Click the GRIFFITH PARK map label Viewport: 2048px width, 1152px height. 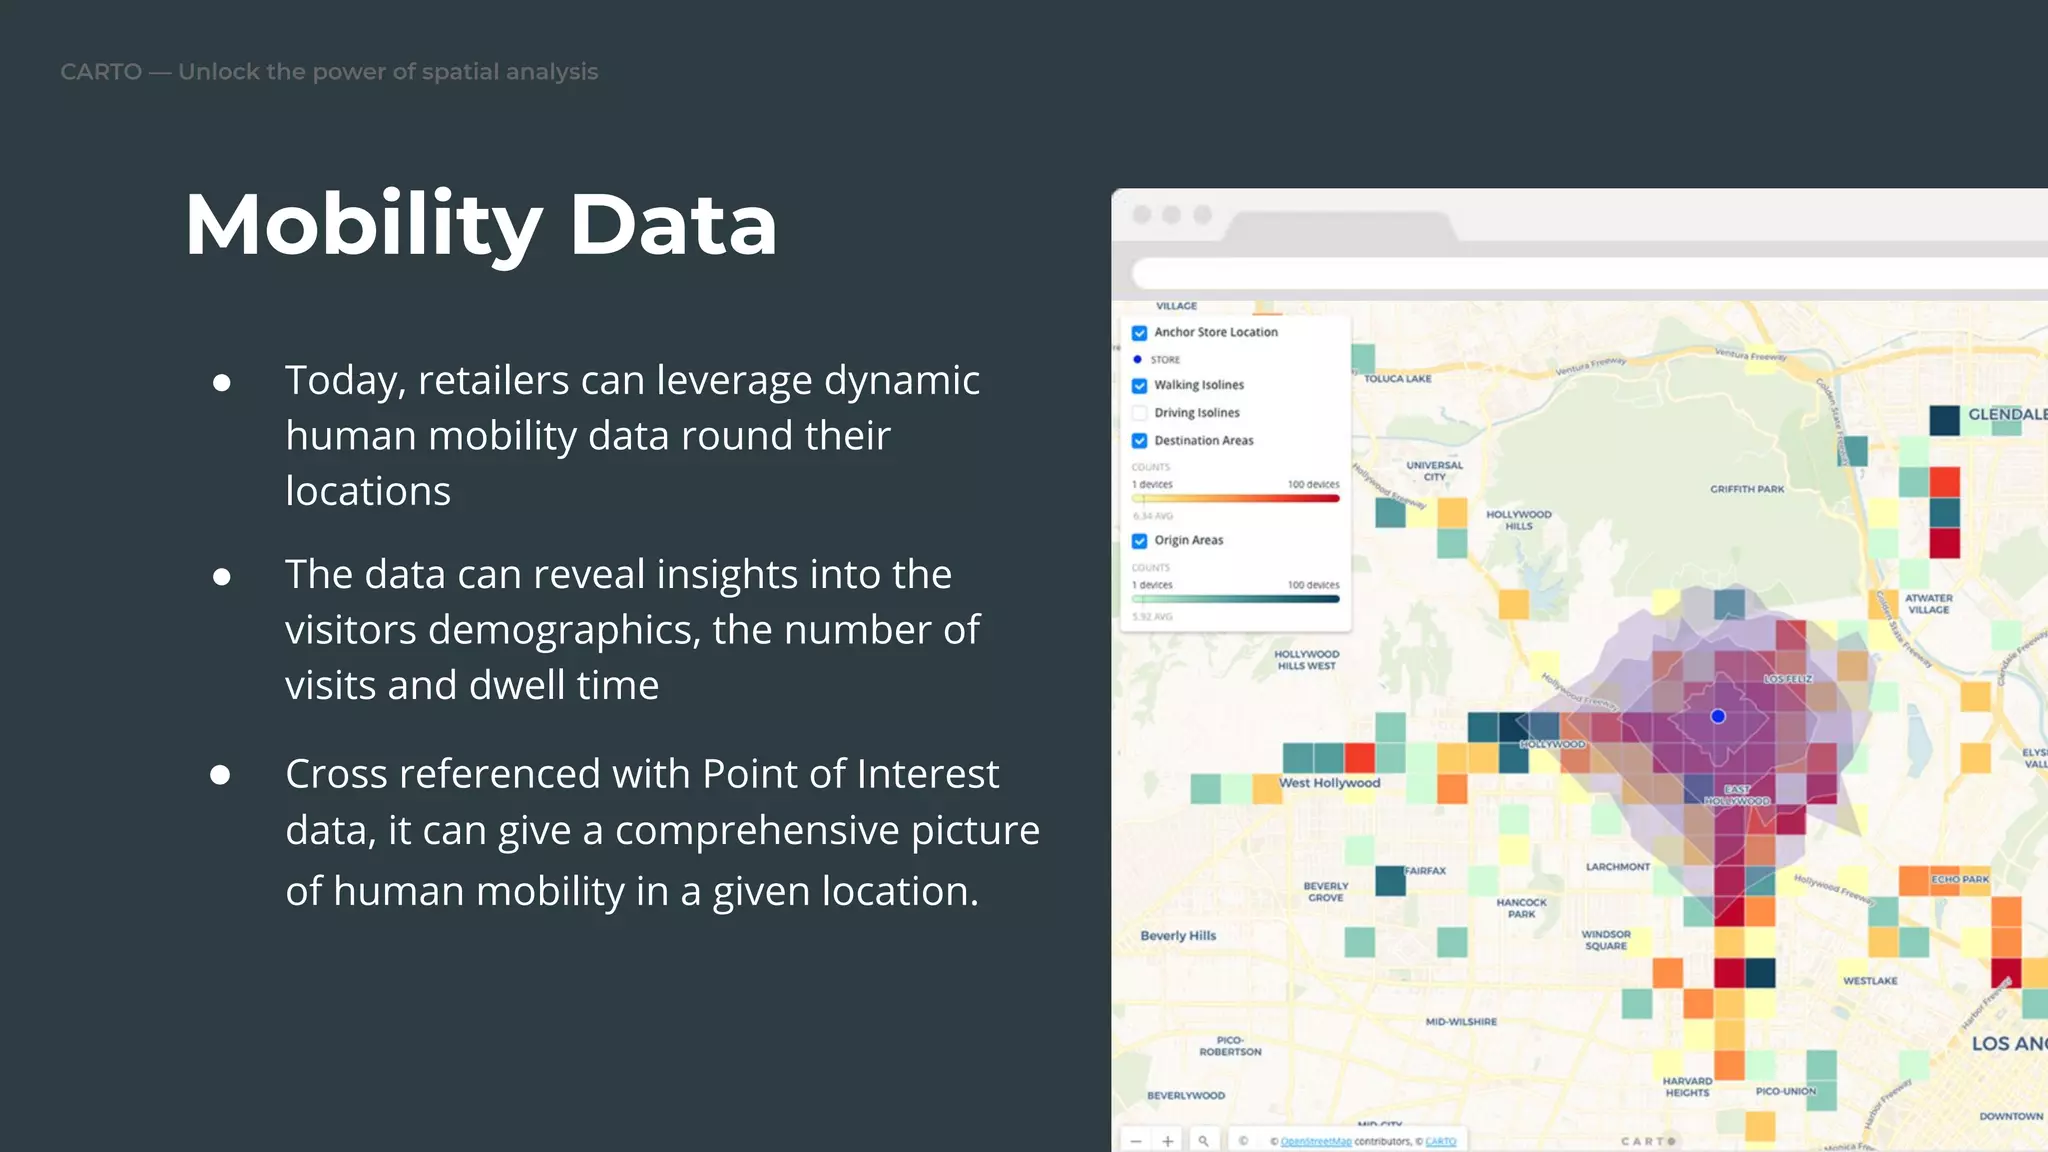point(1747,489)
